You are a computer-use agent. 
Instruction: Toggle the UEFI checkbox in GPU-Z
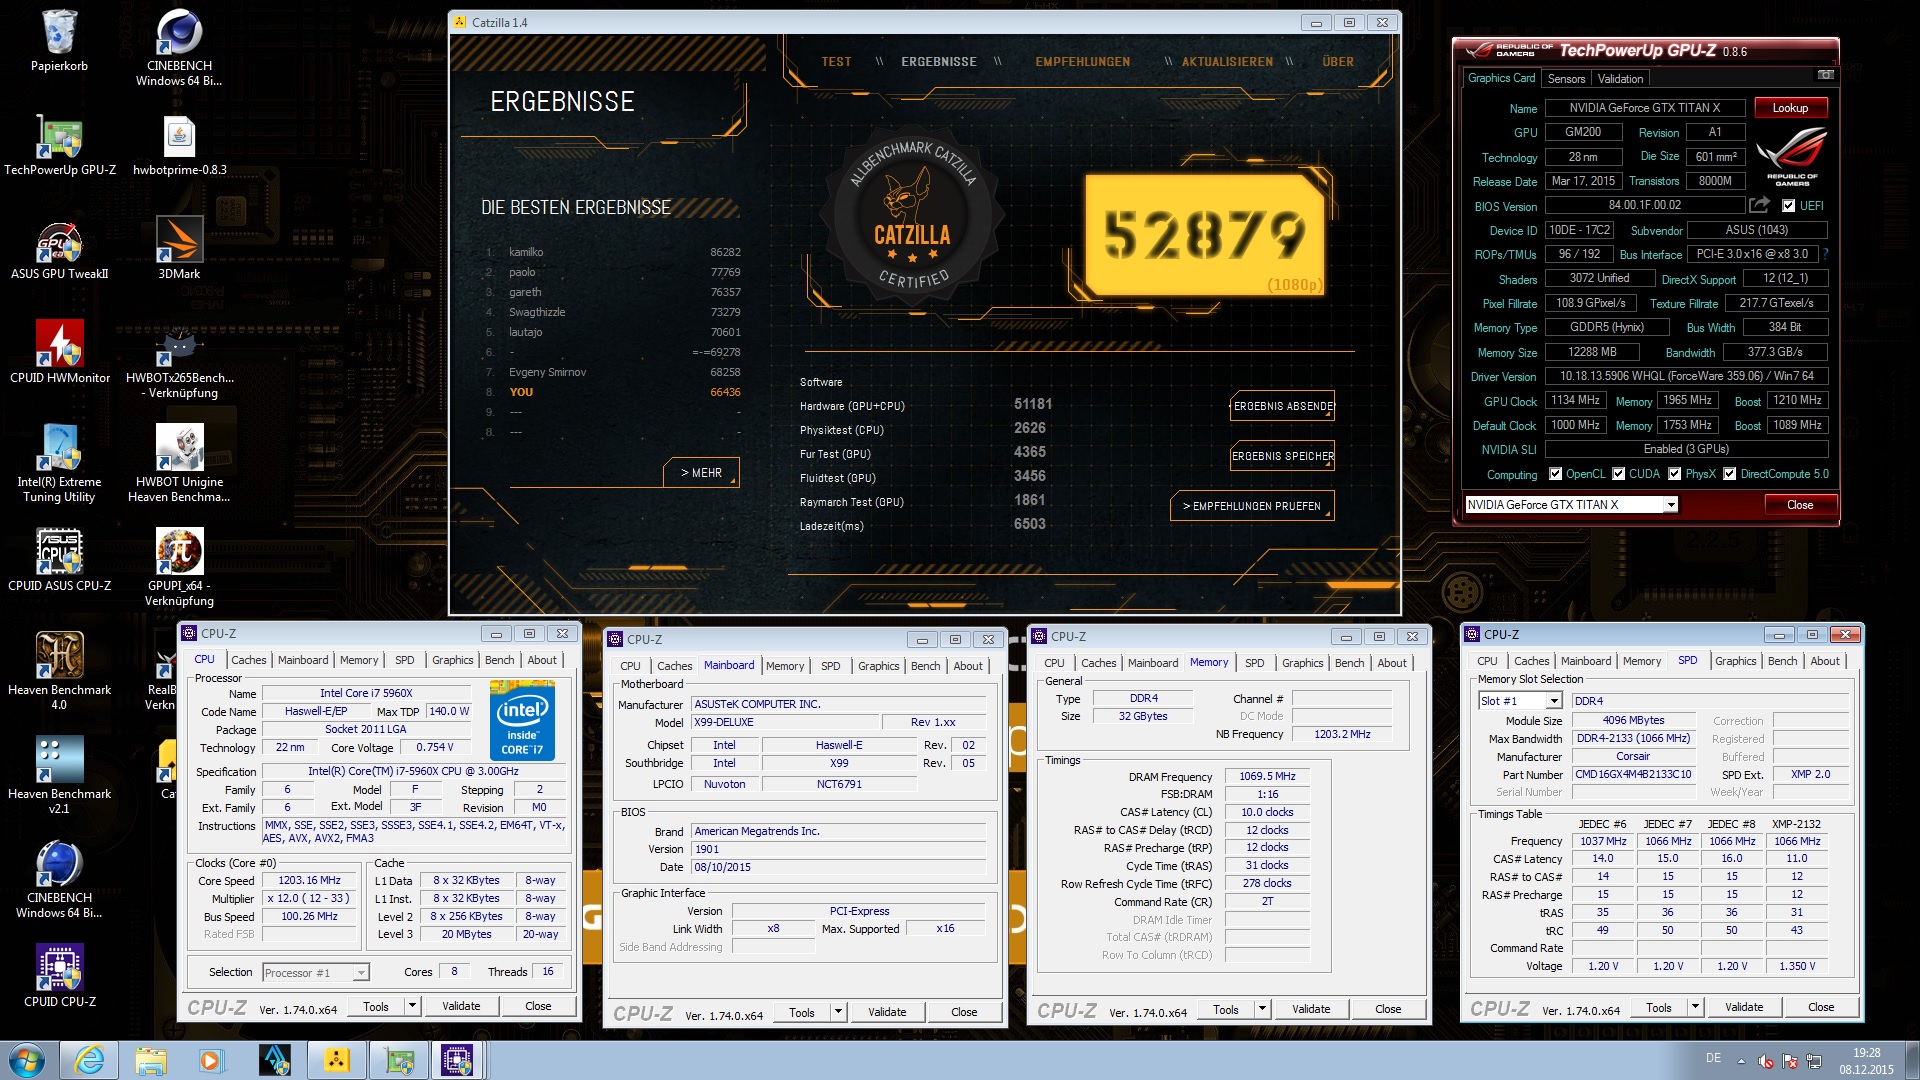point(1788,206)
